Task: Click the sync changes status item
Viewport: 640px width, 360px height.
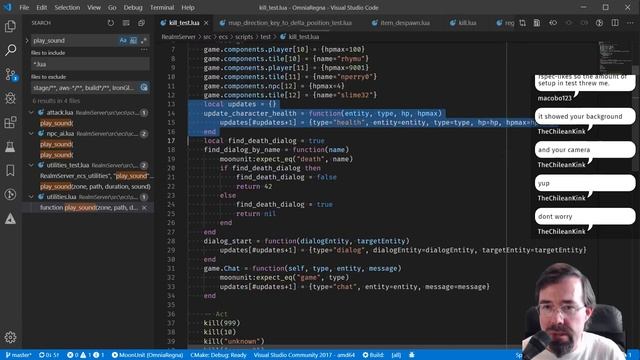Action: (x=49, y=355)
